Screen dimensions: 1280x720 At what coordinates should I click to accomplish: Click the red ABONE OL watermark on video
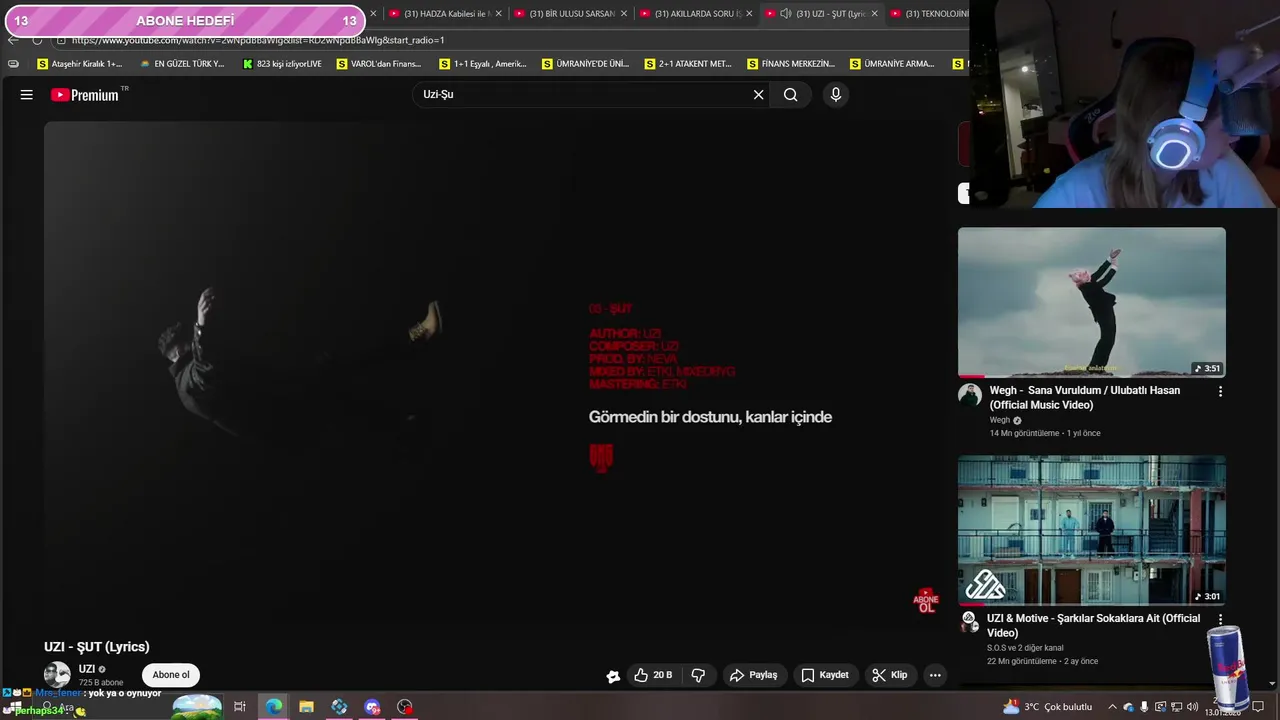[926, 601]
